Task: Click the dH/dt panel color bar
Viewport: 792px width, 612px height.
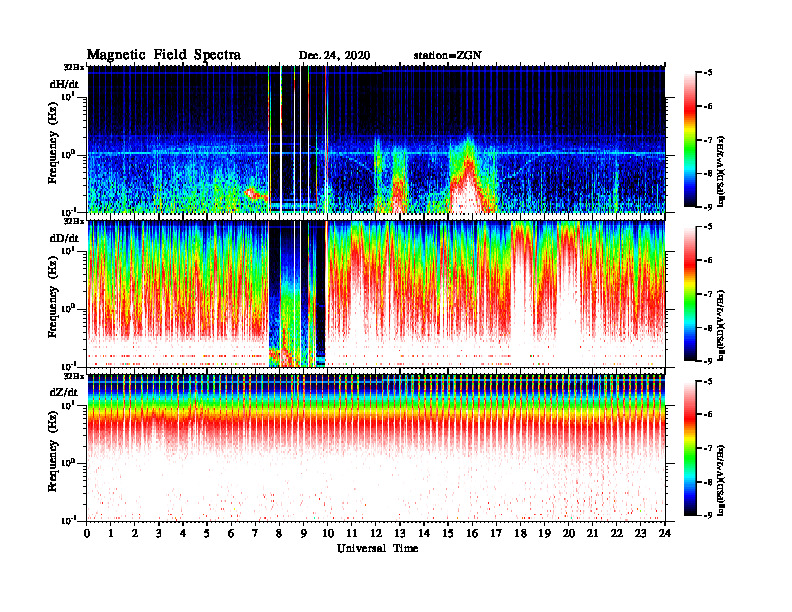Action: tap(690, 140)
